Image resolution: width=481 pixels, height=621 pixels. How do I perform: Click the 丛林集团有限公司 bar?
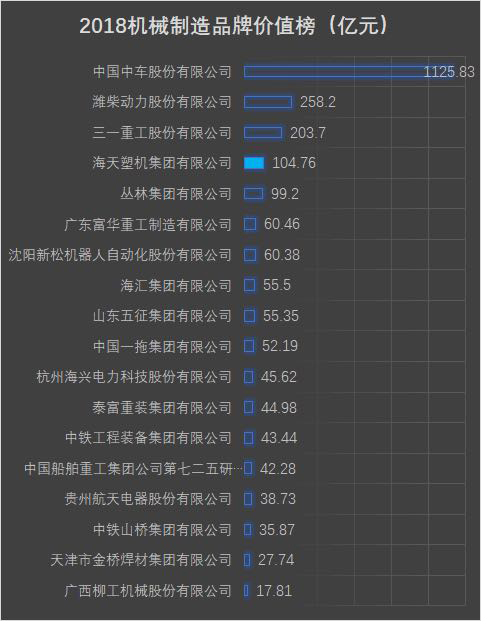pos(253,194)
